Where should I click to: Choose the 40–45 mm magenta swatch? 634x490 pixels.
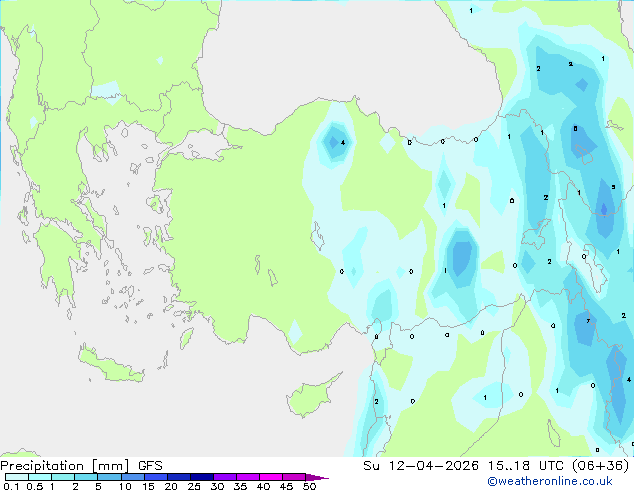[x=271, y=477]
